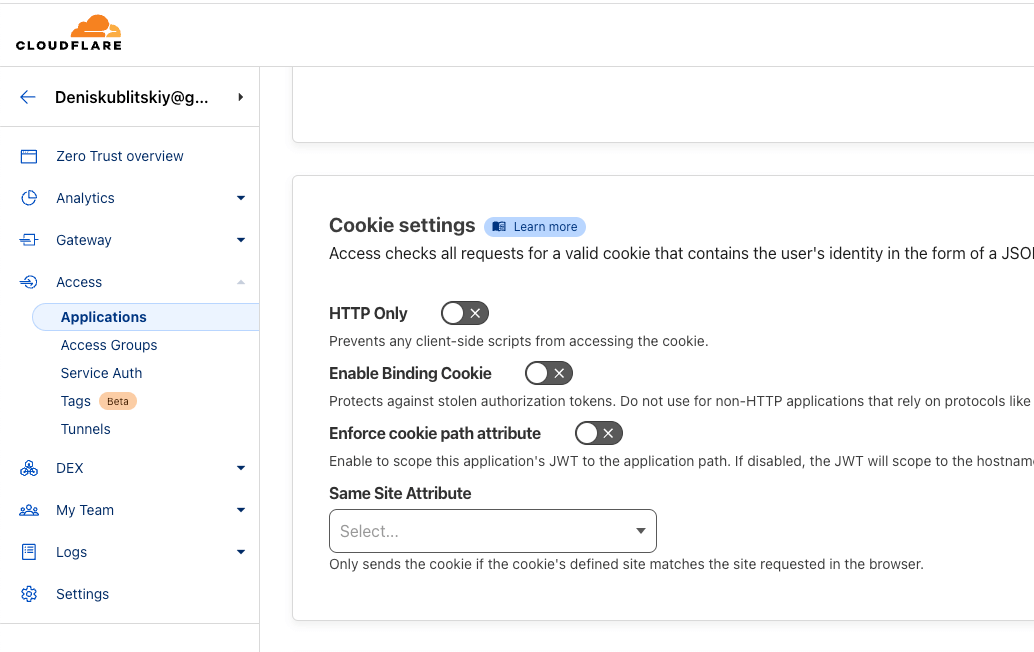Click the Learn more link
The image size is (1034, 652).
tap(535, 227)
